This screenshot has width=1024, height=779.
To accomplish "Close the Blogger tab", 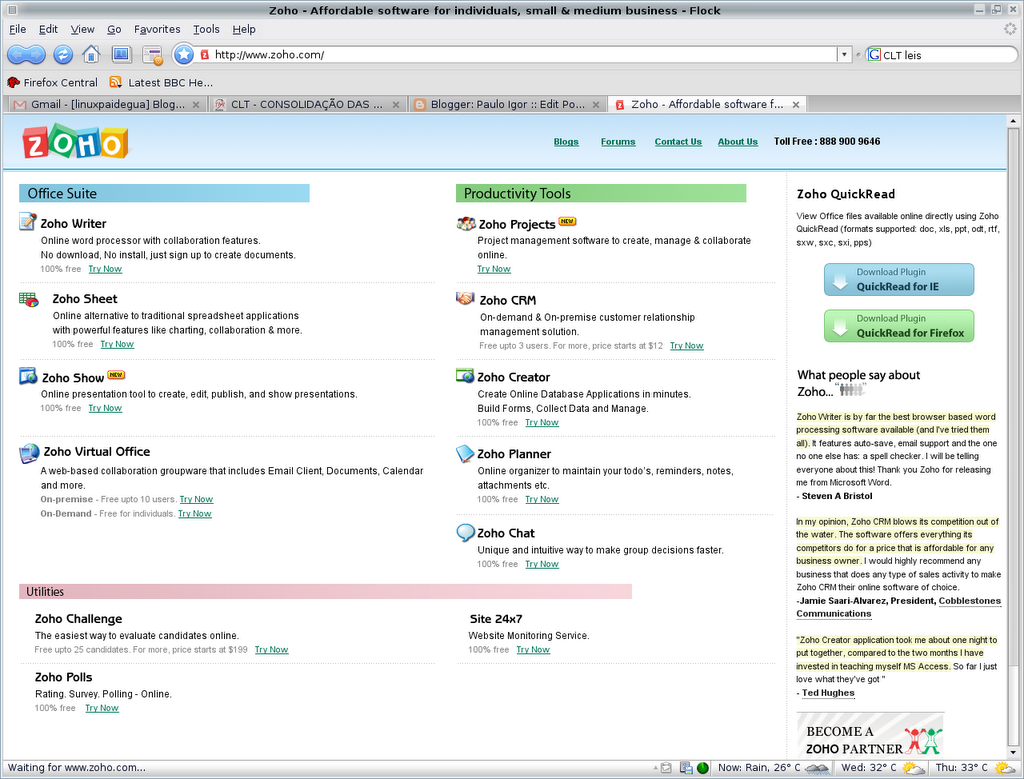I will 596,104.
